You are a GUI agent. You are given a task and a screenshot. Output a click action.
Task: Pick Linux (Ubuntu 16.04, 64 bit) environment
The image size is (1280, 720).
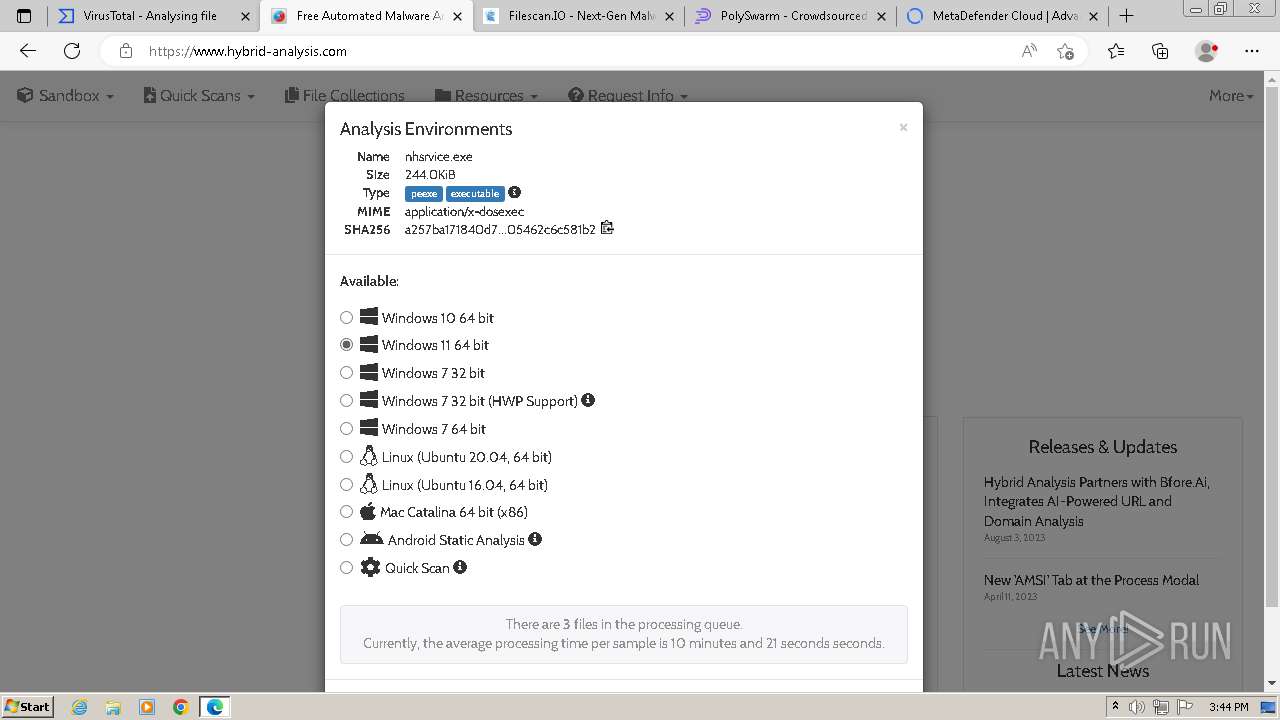pyautogui.click(x=346, y=484)
